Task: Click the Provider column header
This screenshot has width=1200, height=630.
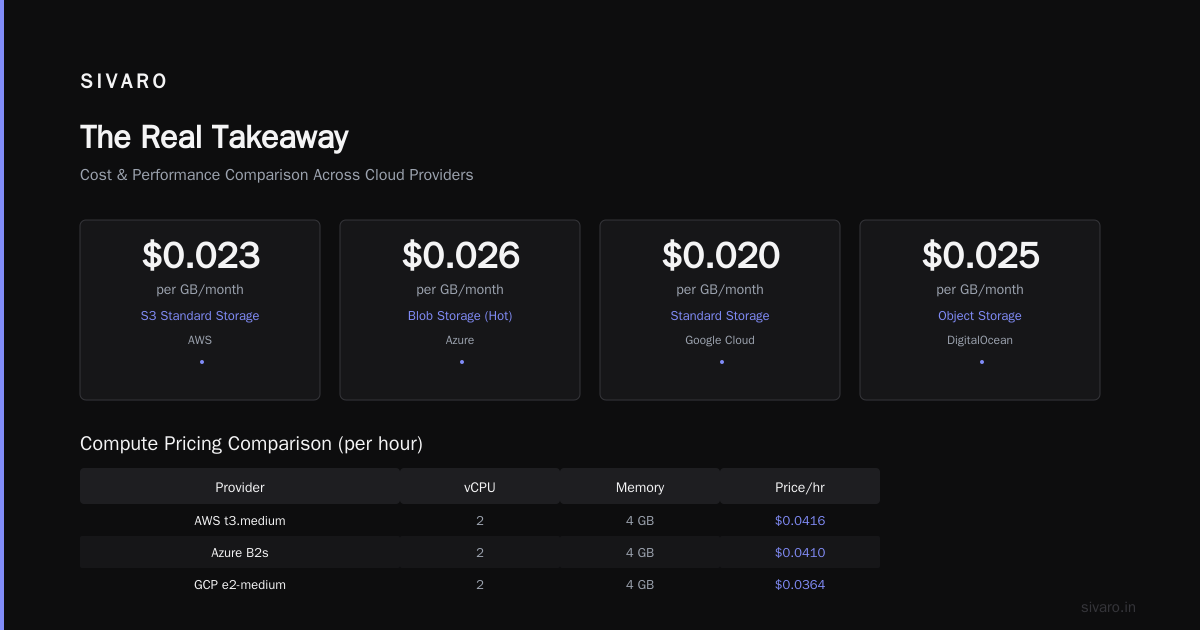Action: pyautogui.click(x=240, y=487)
